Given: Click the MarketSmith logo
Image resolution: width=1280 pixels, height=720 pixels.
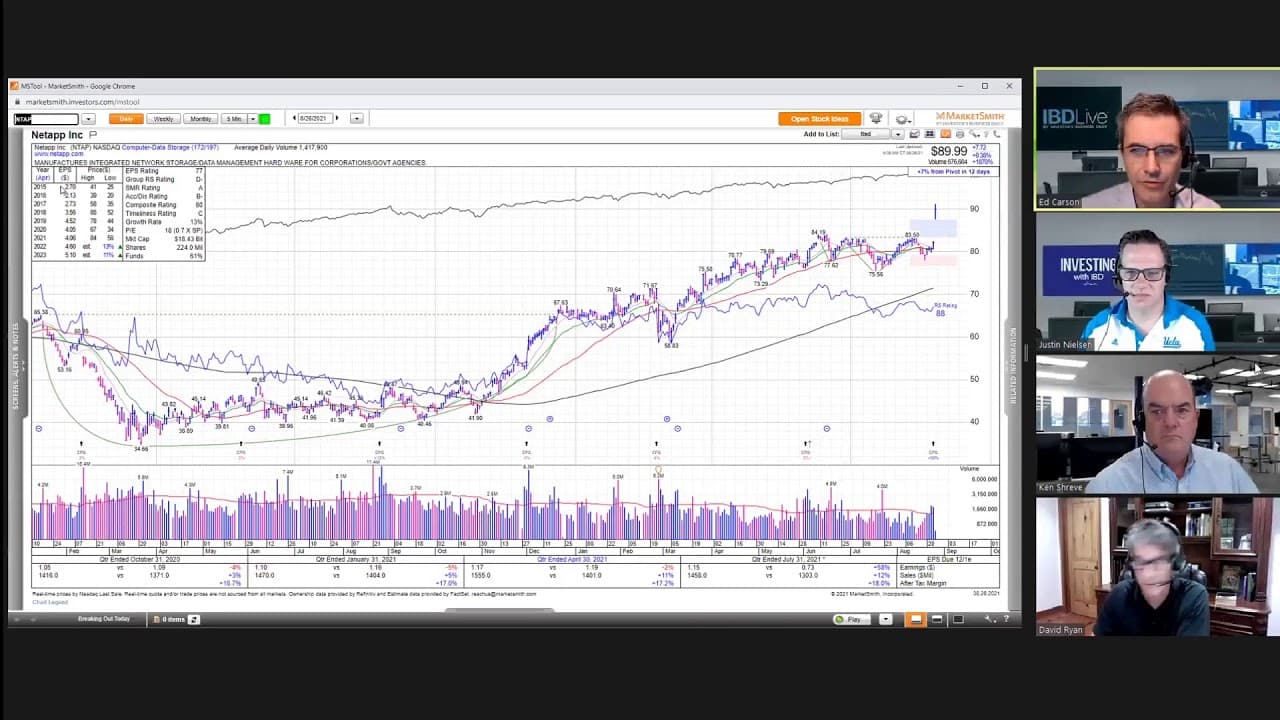Looking at the screenshot, I should 970,118.
